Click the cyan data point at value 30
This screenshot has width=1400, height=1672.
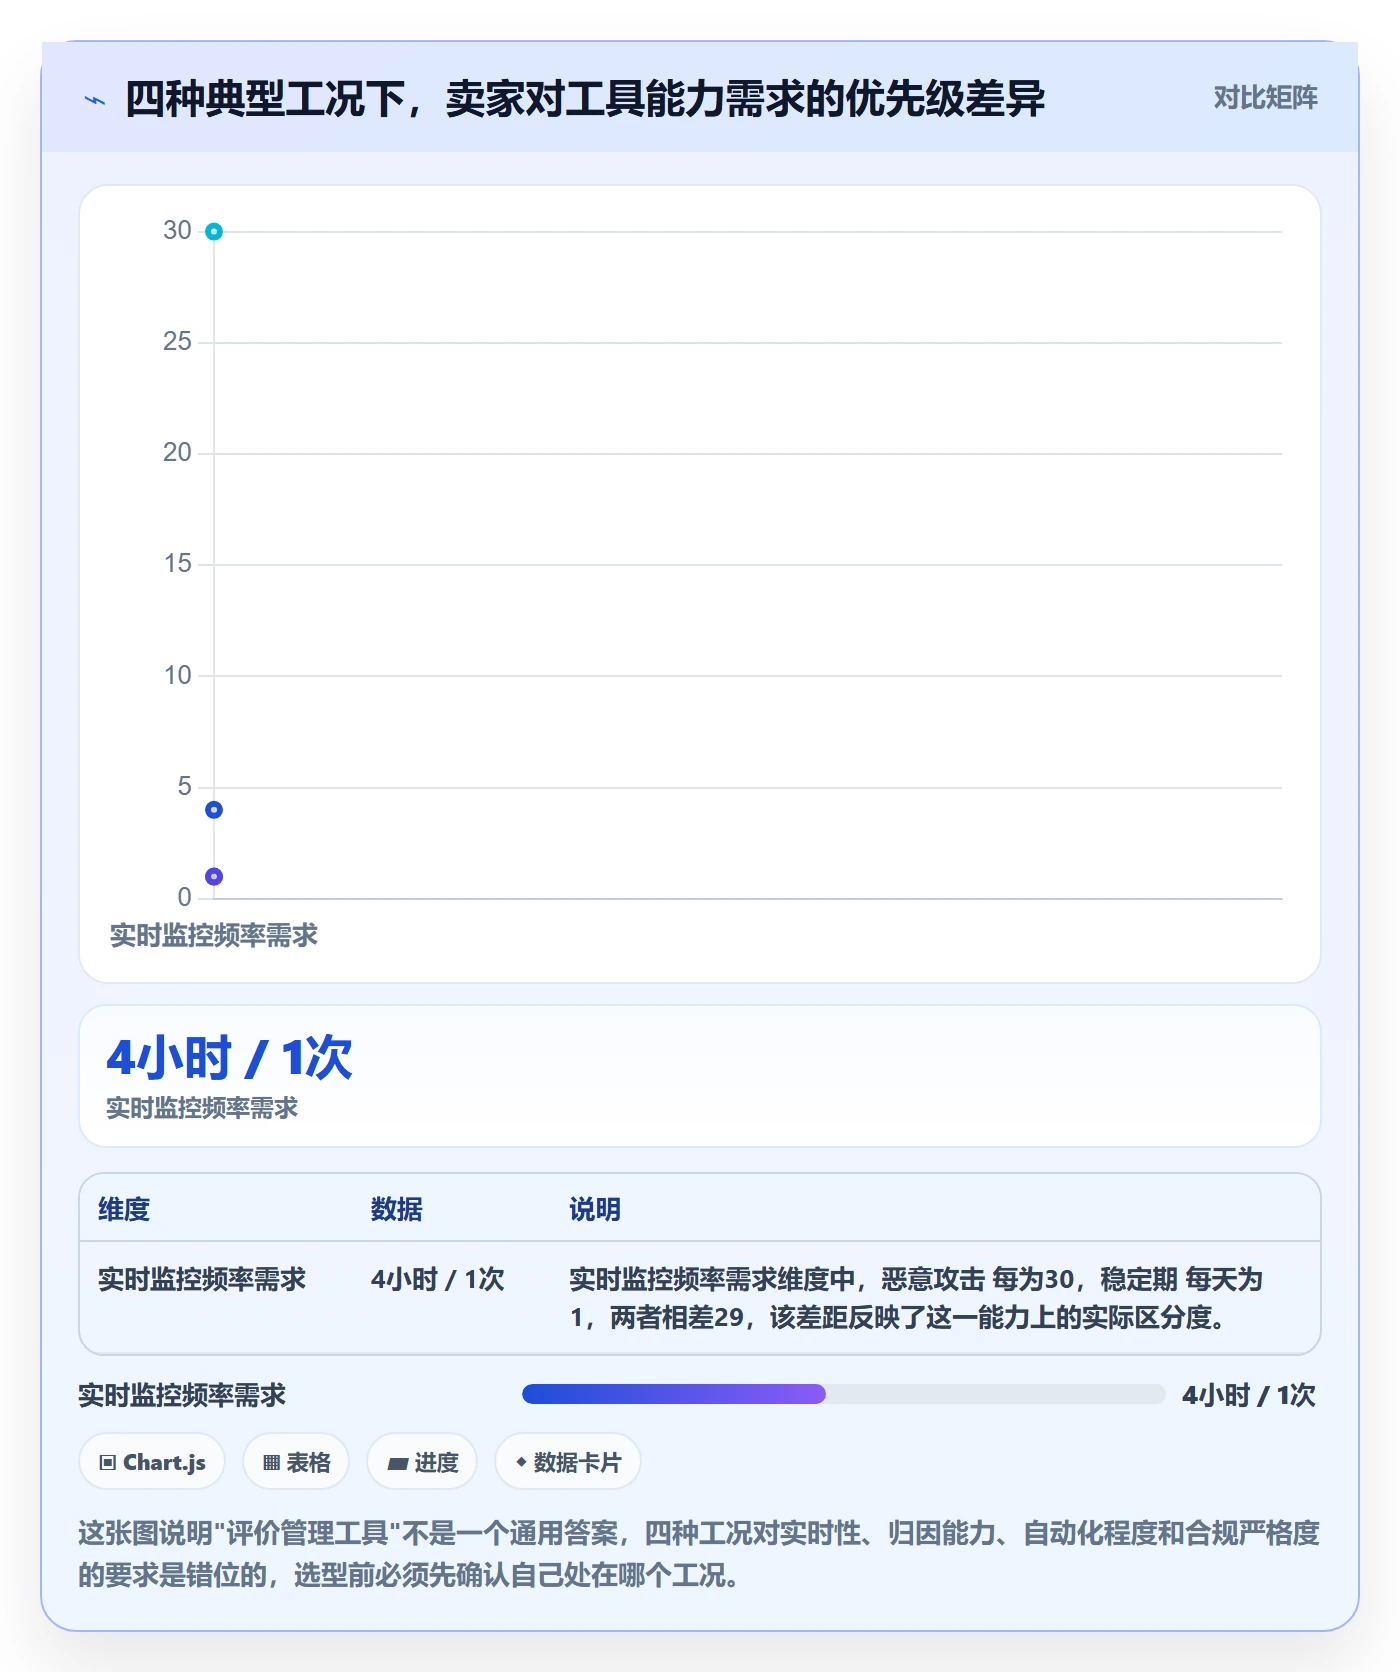point(214,232)
